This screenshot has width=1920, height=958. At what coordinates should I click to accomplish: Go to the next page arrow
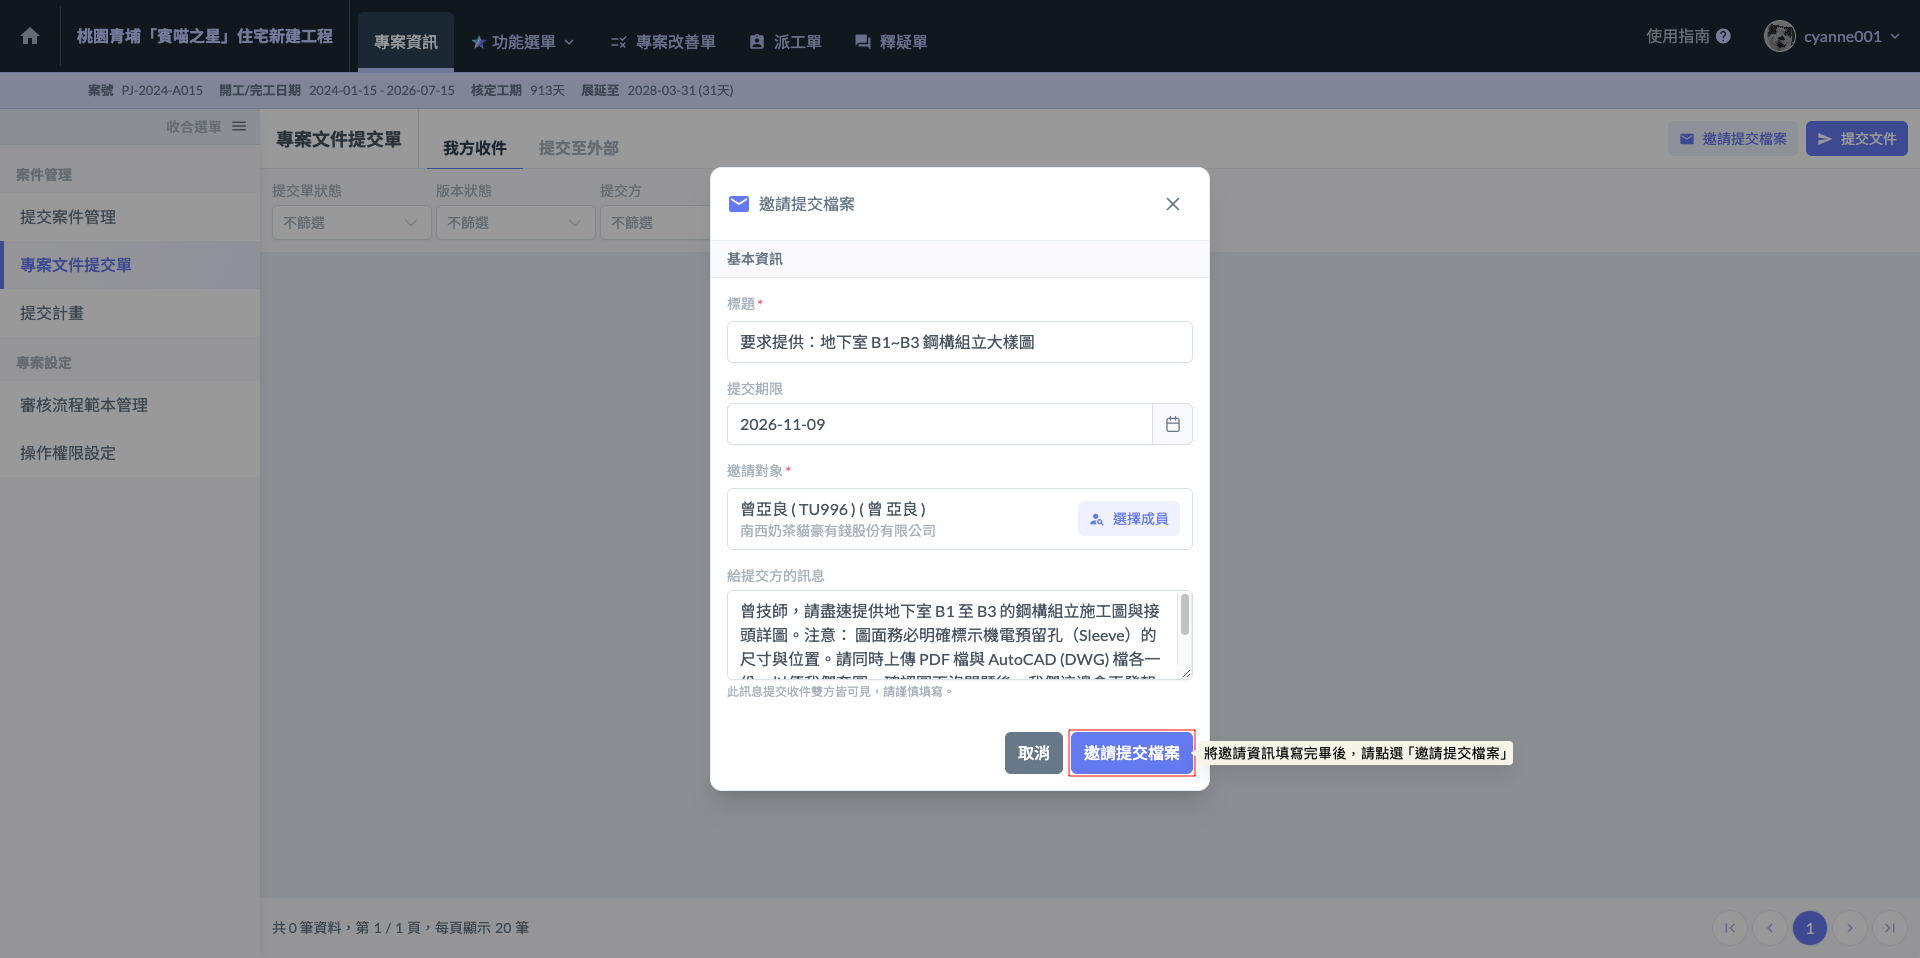pyautogui.click(x=1850, y=928)
